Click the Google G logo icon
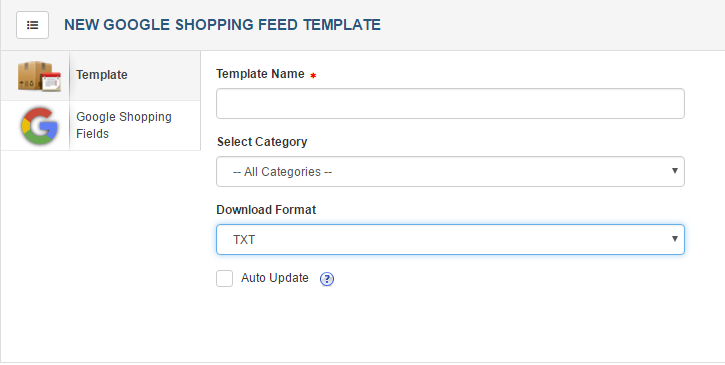Image resolution: width=725 pixels, height=365 pixels. pos(39,125)
